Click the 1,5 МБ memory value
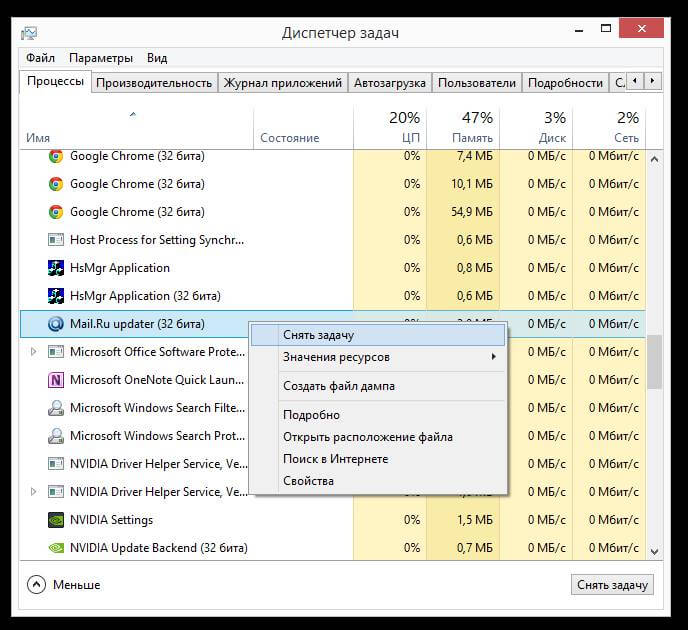 tap(474, 520)
